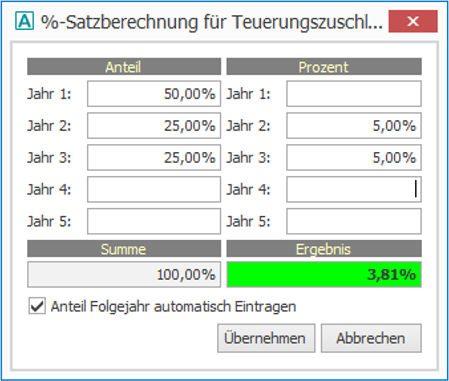Click the Ergebnis header label
449x381 pixels.
coord(324,249)
